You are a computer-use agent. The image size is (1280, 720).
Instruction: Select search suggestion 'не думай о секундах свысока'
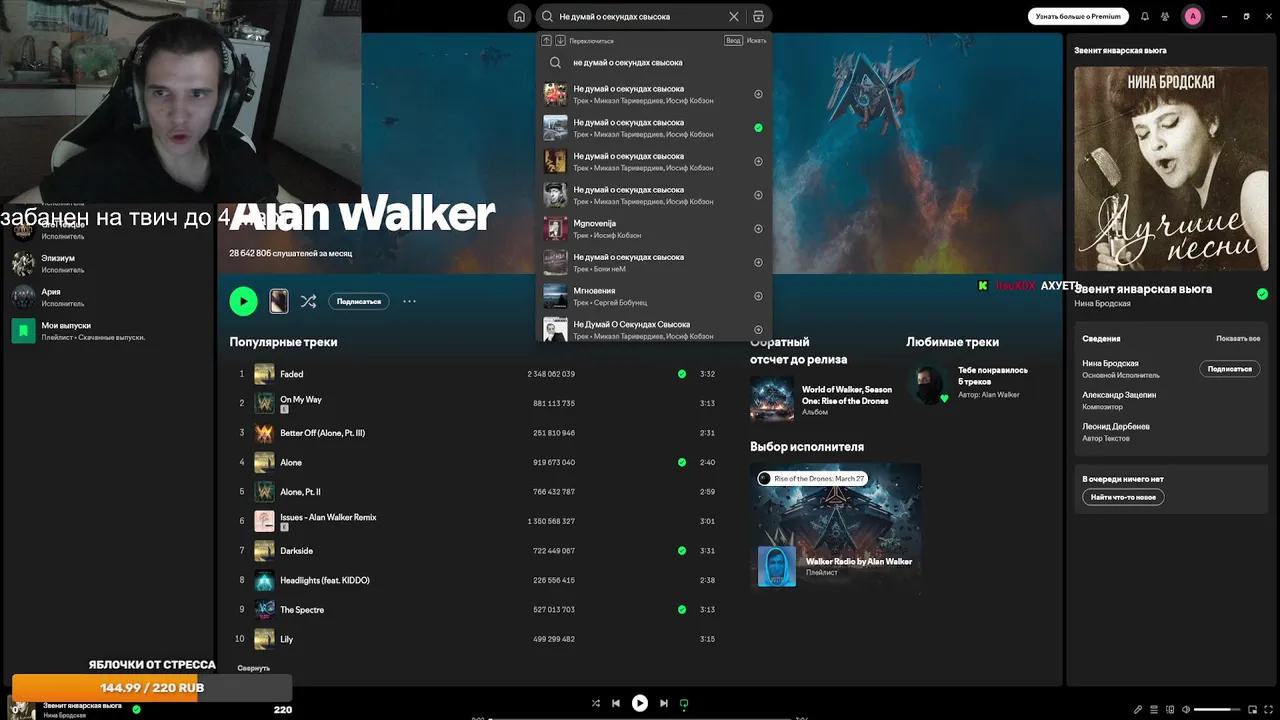(655, 62)
